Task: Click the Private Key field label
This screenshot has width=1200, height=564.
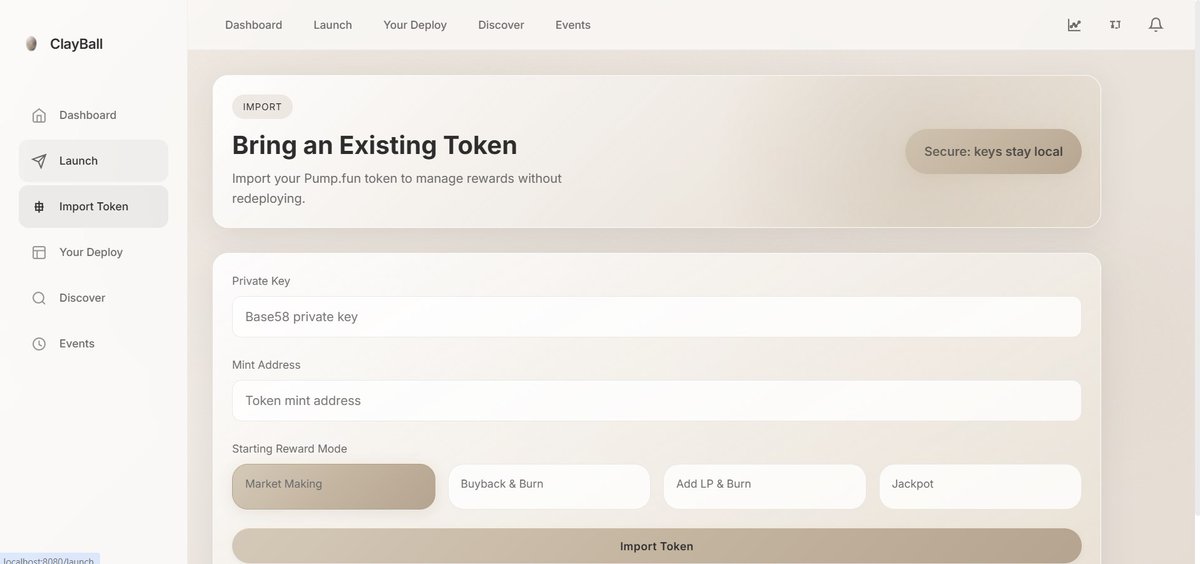Action: click(261, 281)
